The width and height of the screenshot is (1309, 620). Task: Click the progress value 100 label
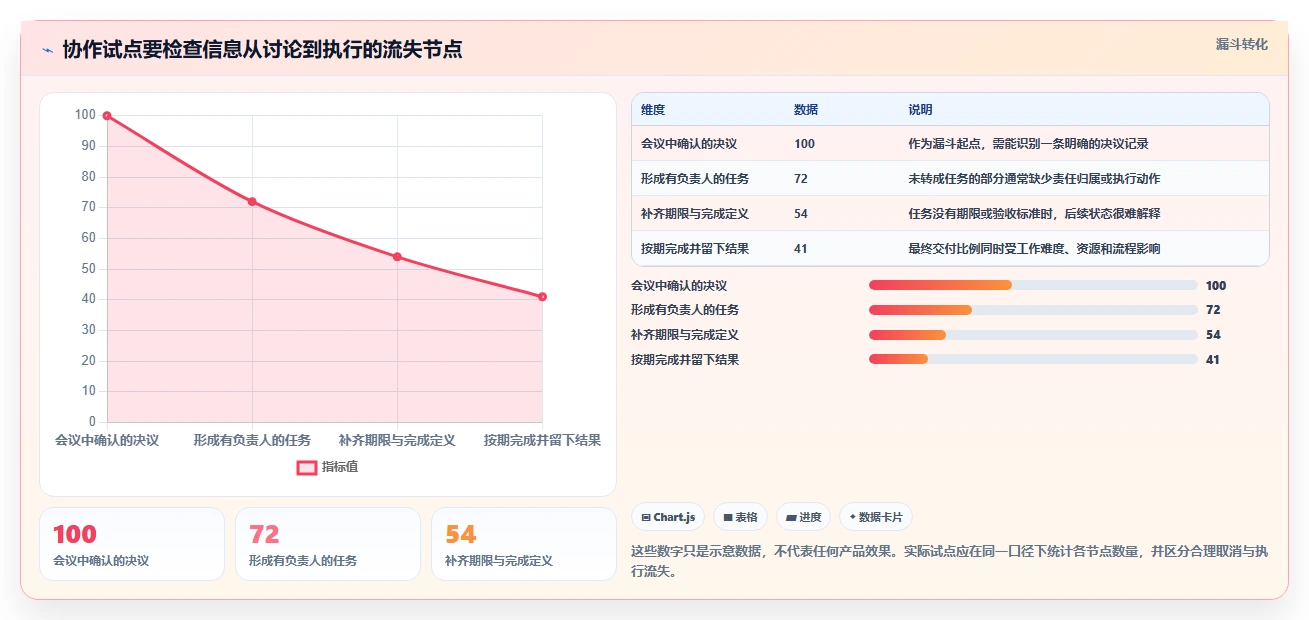[1216, 286]
